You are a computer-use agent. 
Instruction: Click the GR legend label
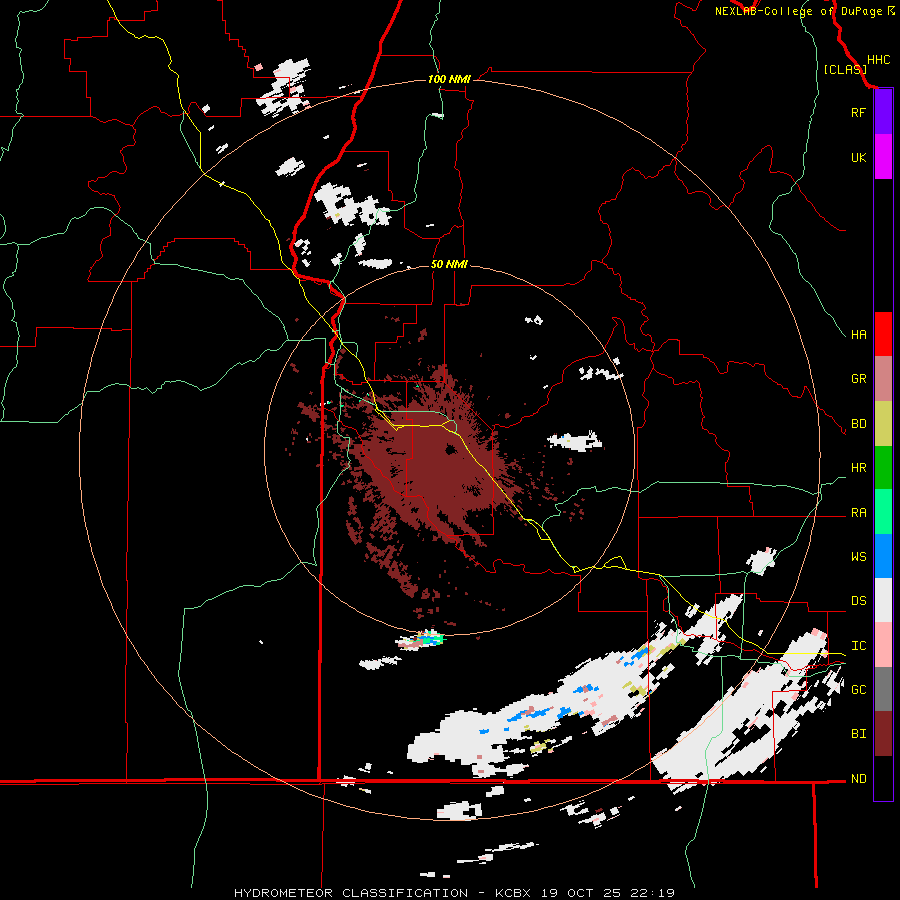click(x=858, y=379)
